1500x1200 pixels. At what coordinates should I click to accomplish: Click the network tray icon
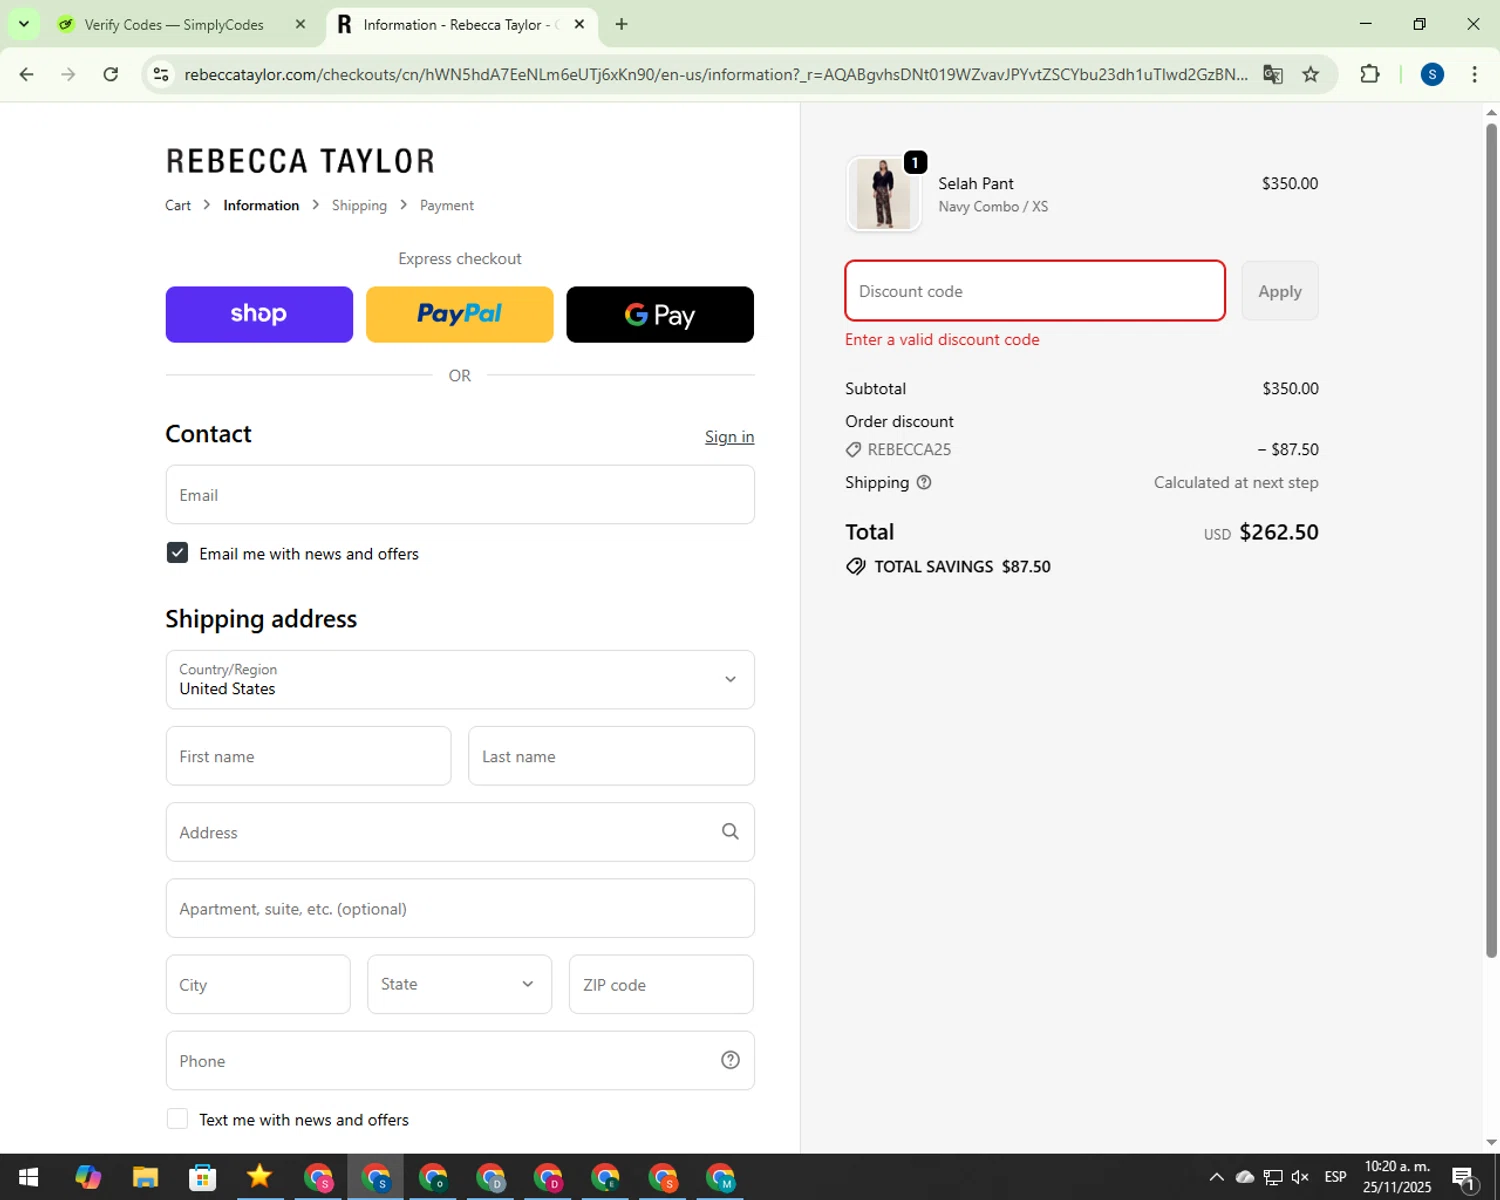click(x=1273, y=1177)
